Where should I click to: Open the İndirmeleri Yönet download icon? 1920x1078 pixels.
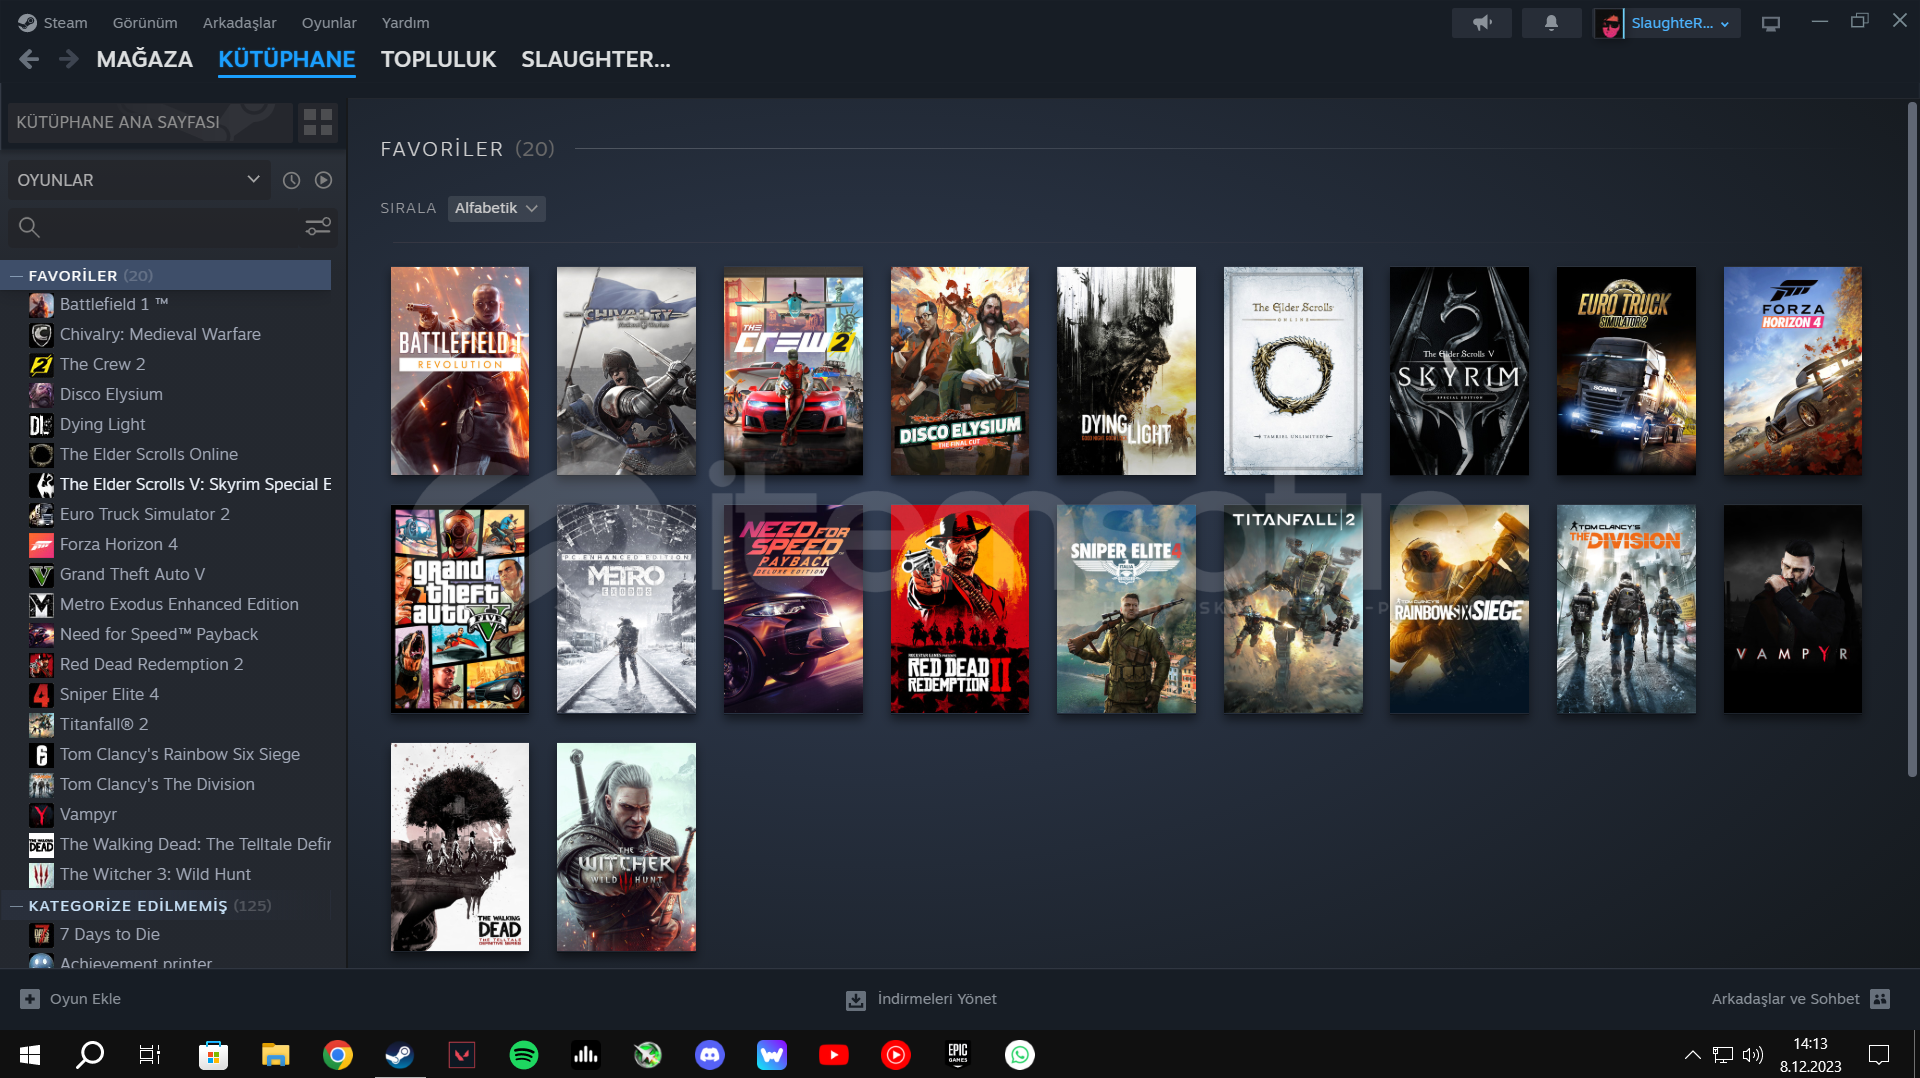(856, 1000)
